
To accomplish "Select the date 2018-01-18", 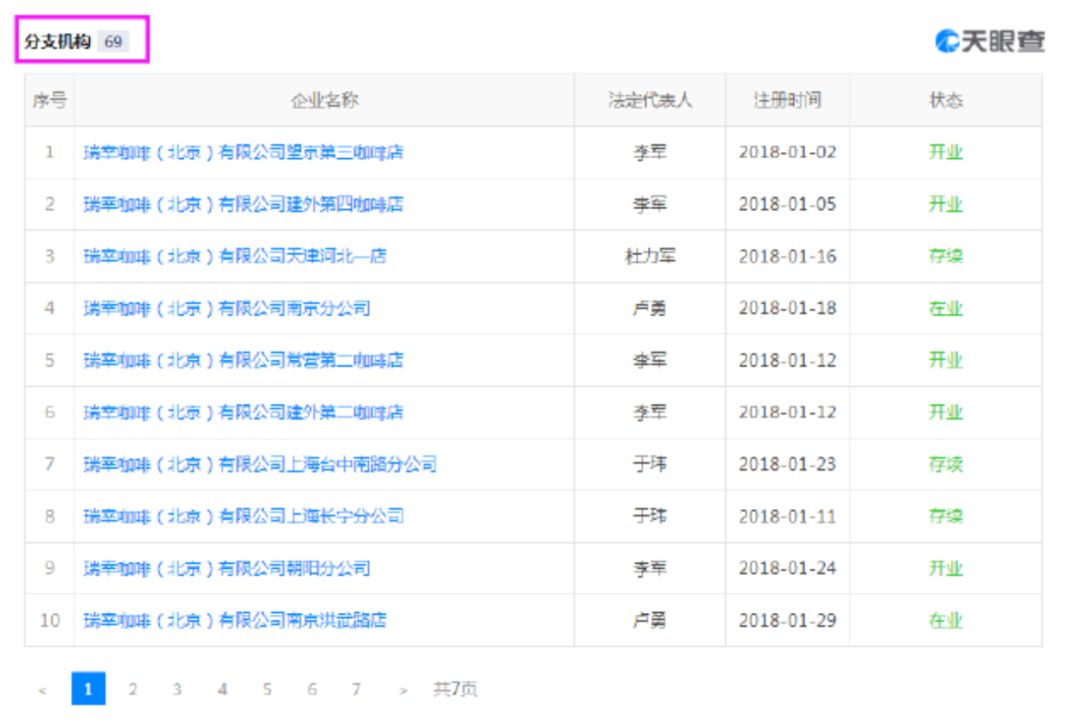I will coord(787,309).
